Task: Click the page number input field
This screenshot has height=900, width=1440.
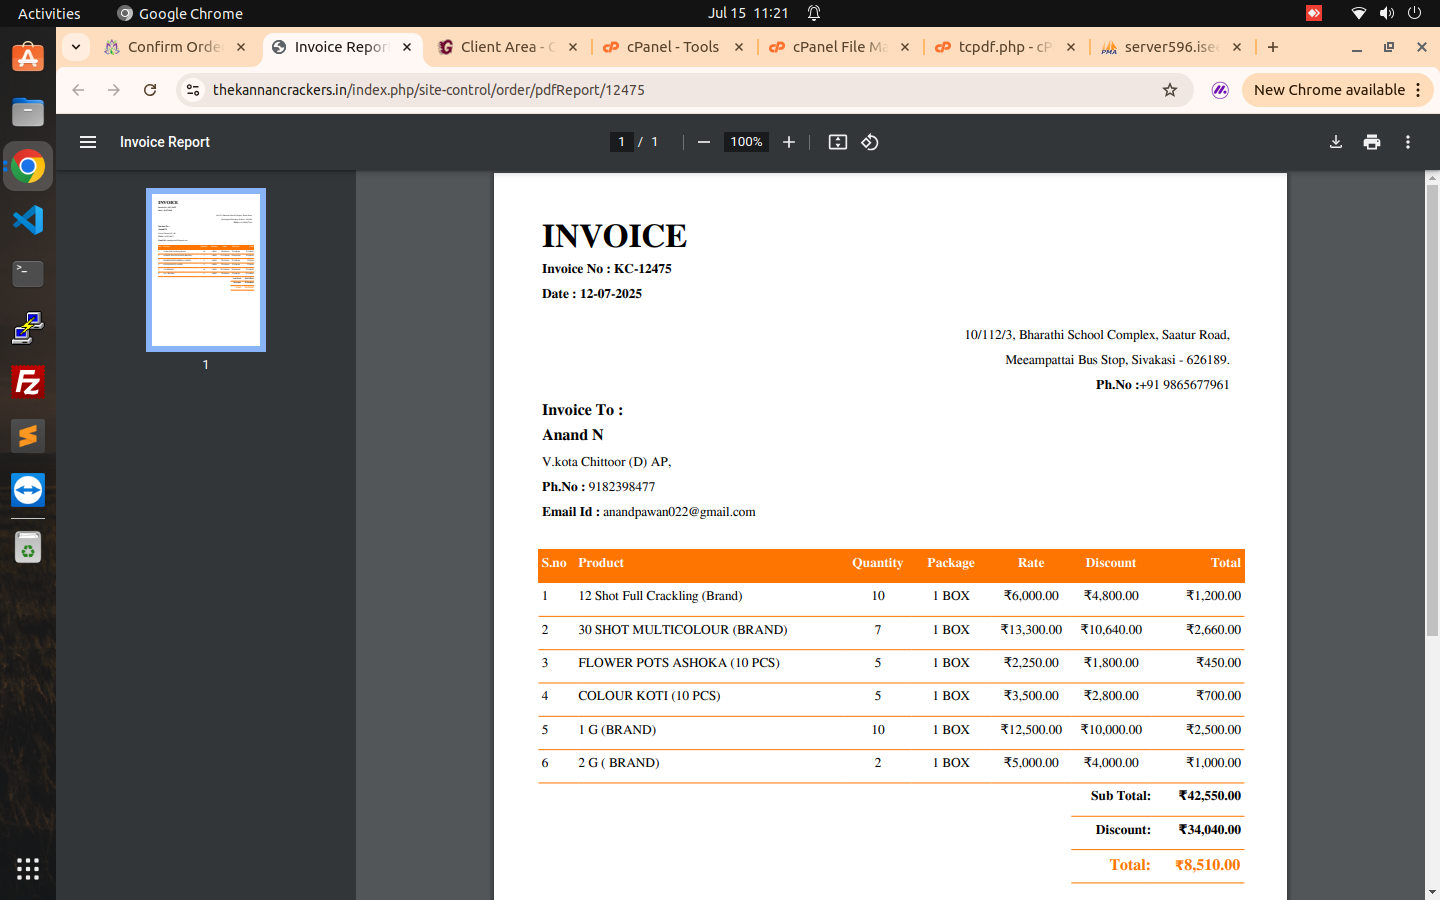Action: (x=621, y=142)
